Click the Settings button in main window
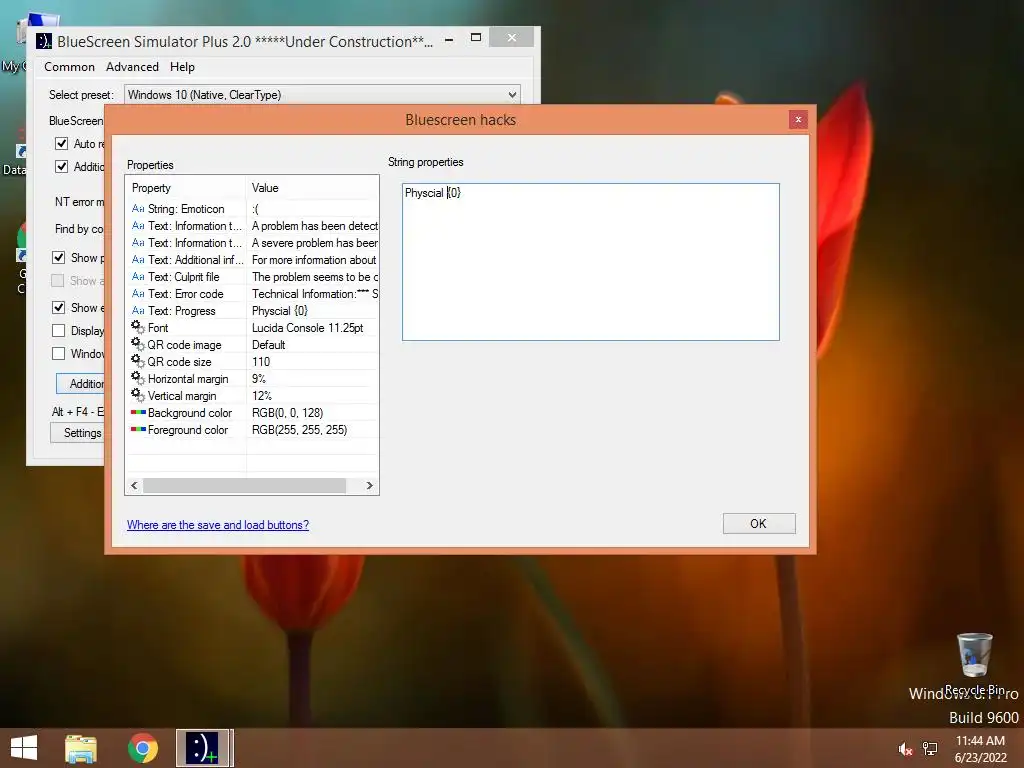This screenshot has height=768, width=1024. 77,433
